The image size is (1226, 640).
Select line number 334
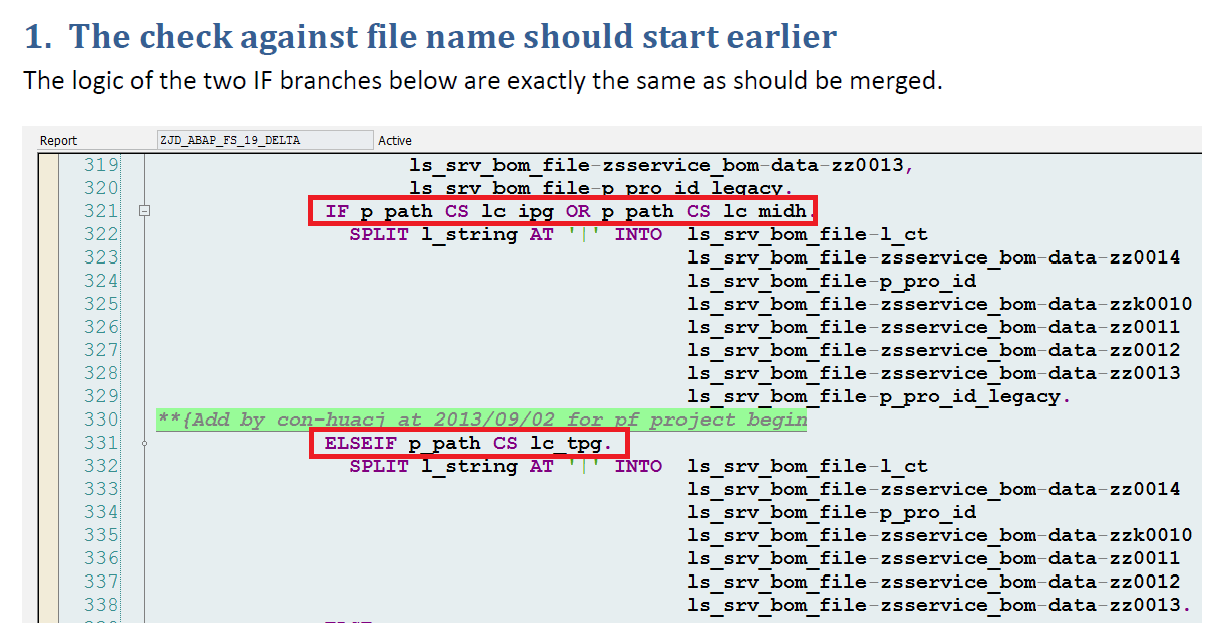(x=101, y=512)
